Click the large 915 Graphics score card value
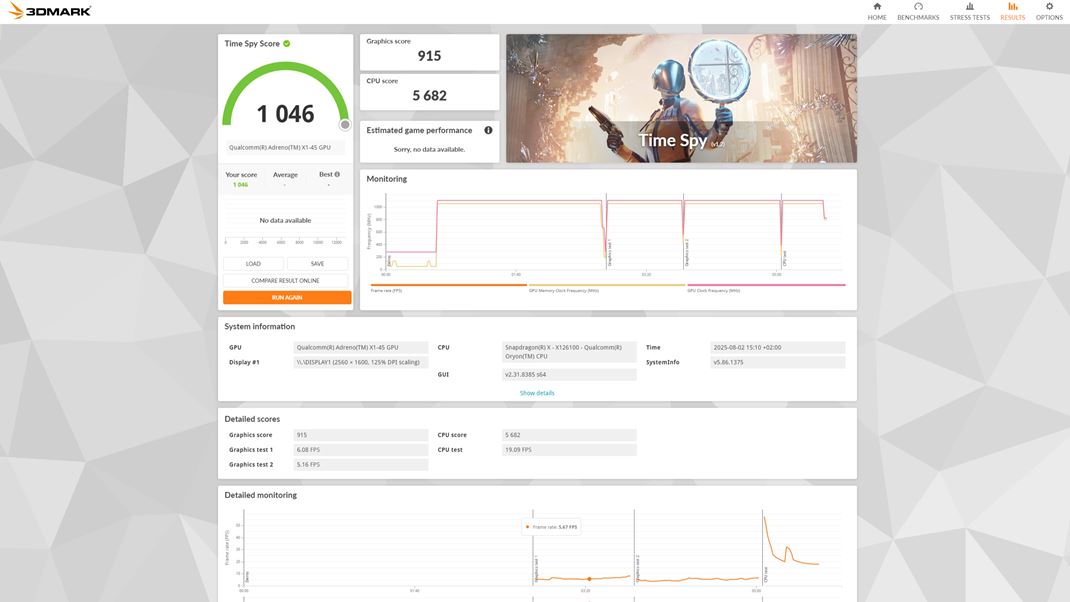This screenshot has width=1070, height=602. pyautogui.click(x=429, y=56)
